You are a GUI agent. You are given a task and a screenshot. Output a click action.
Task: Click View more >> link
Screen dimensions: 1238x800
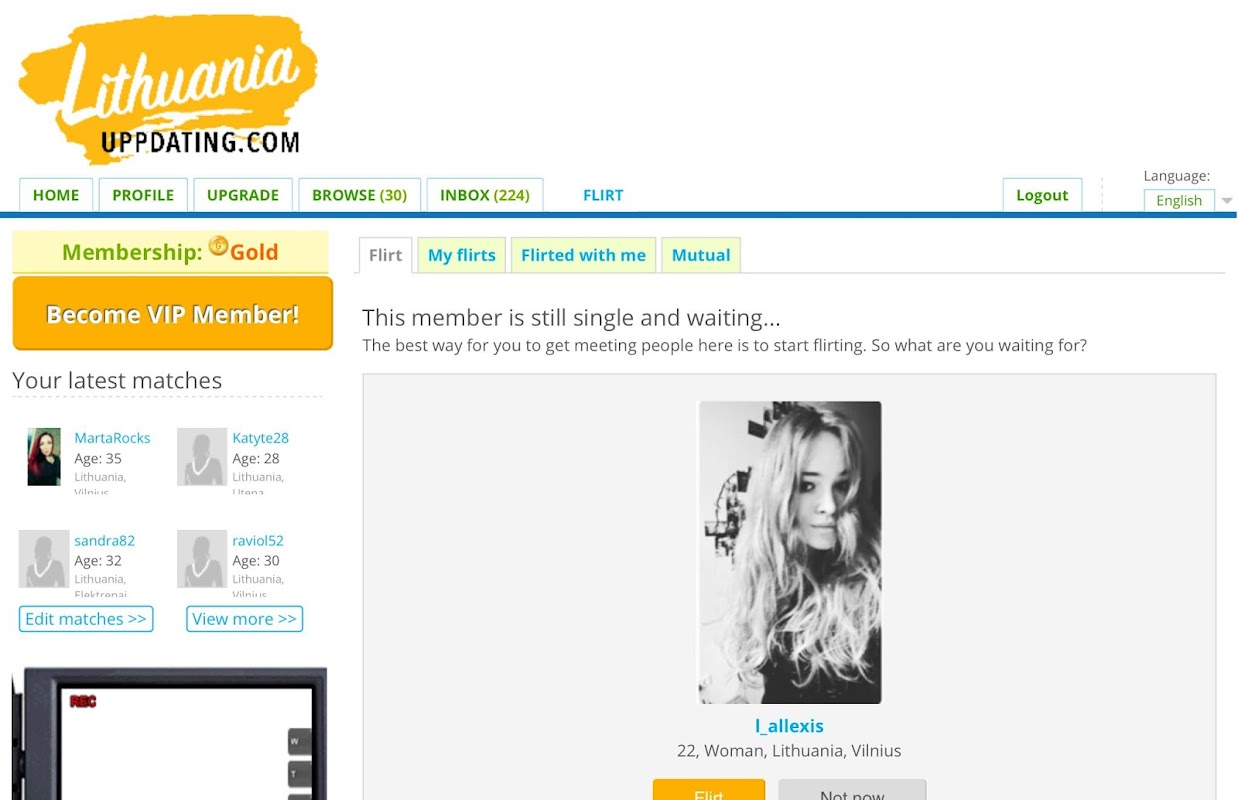point(244,619)
